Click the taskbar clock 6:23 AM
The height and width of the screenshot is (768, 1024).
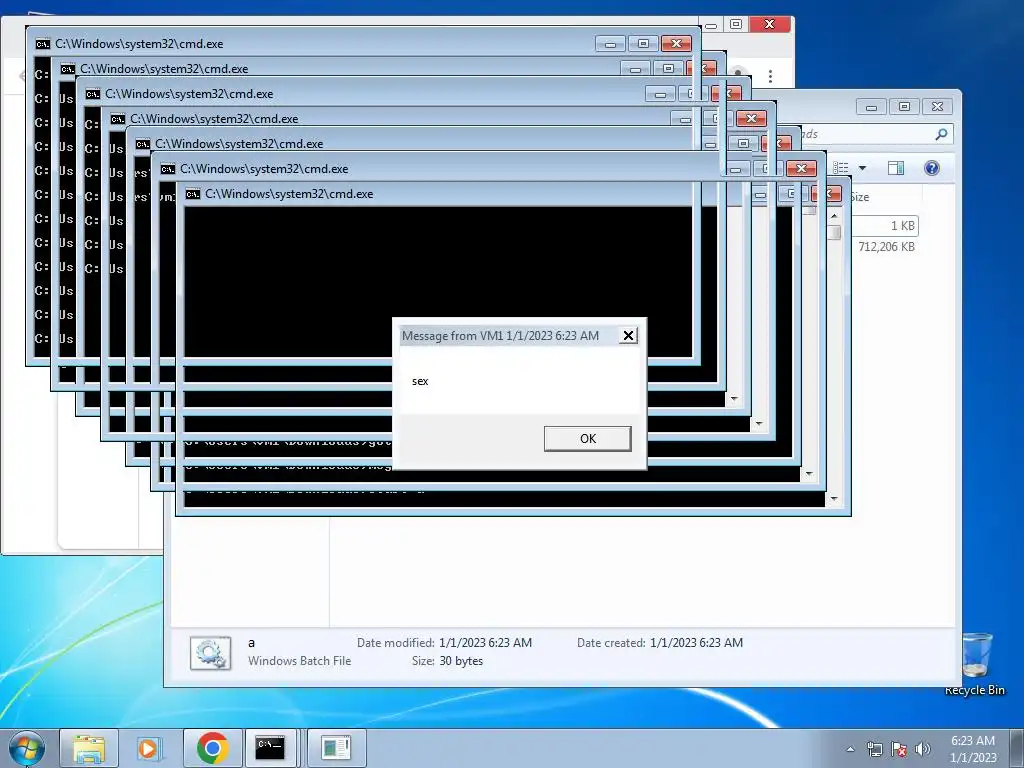972,741
